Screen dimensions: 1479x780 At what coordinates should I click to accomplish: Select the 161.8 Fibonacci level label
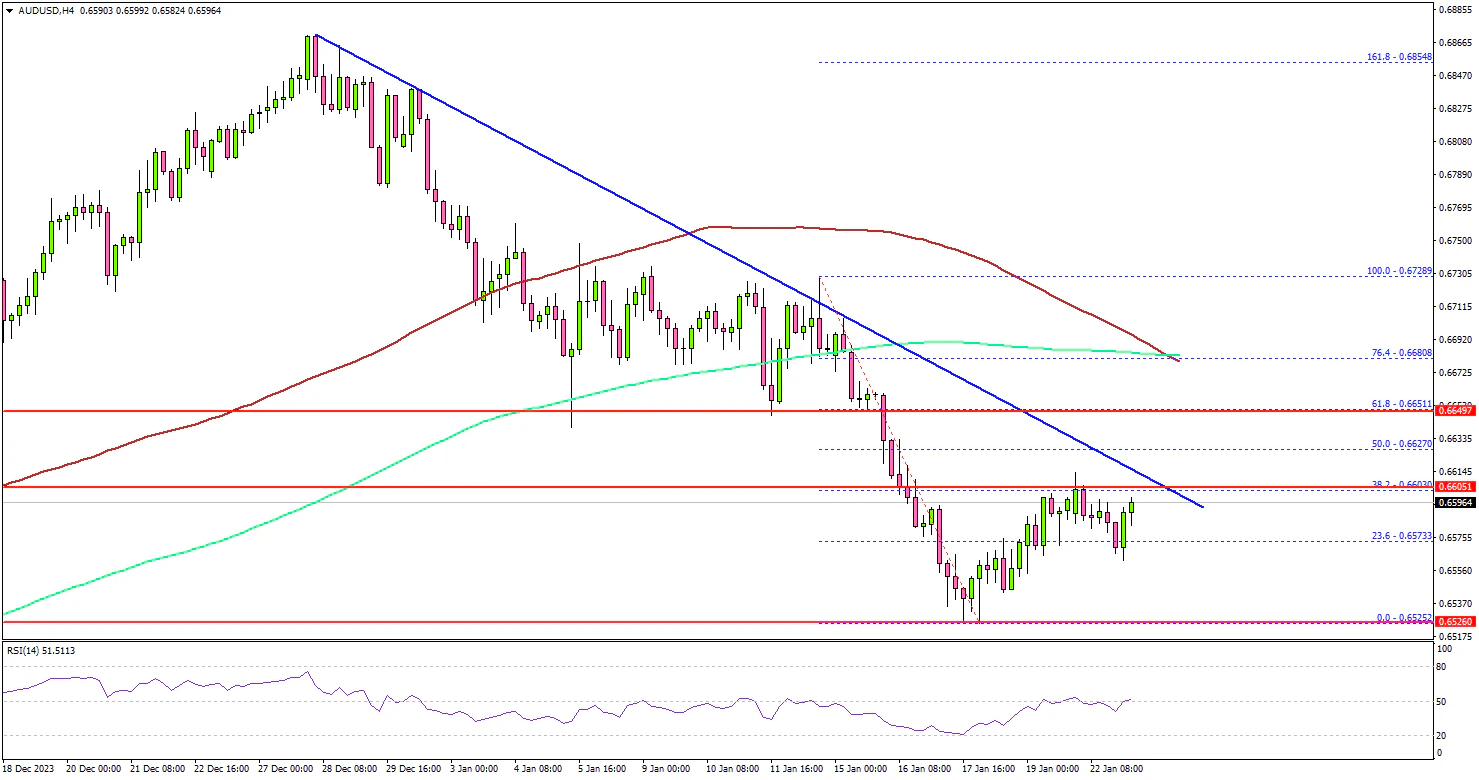[x=1399, y=57]
